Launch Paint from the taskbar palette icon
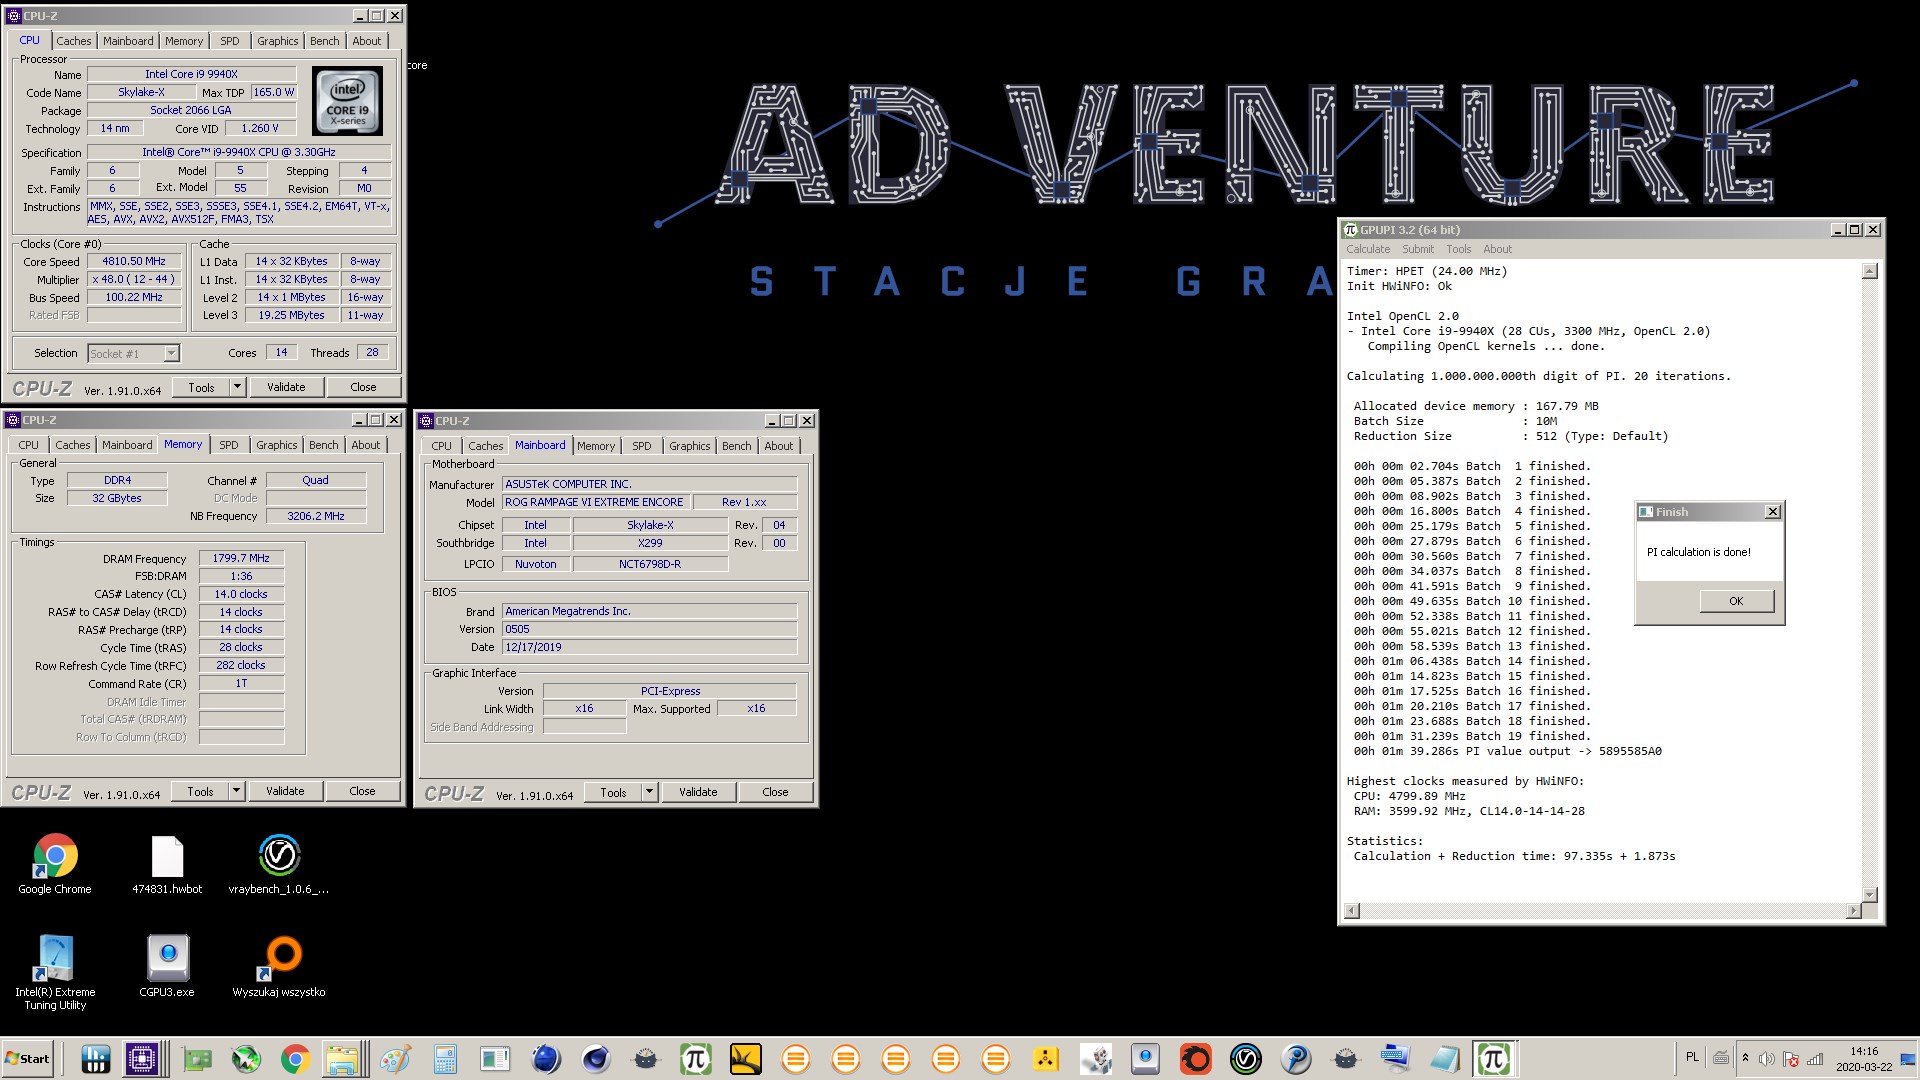Viewport: 1920px width, 1080px height. (395, 1059)
